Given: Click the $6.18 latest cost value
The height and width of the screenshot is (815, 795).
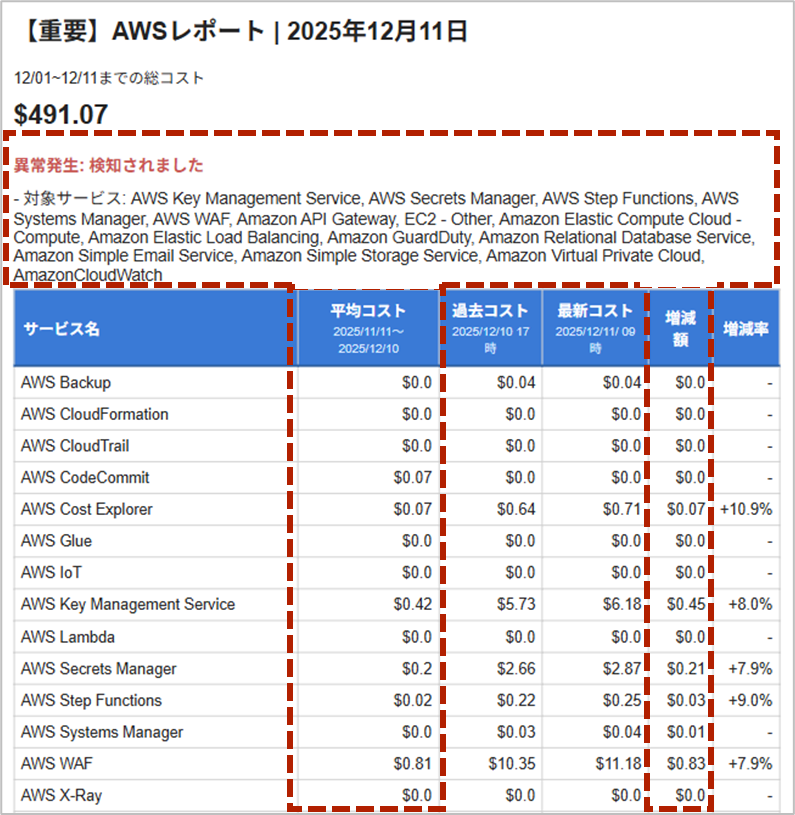Looking at the screenshot, I should click(621, 604).
